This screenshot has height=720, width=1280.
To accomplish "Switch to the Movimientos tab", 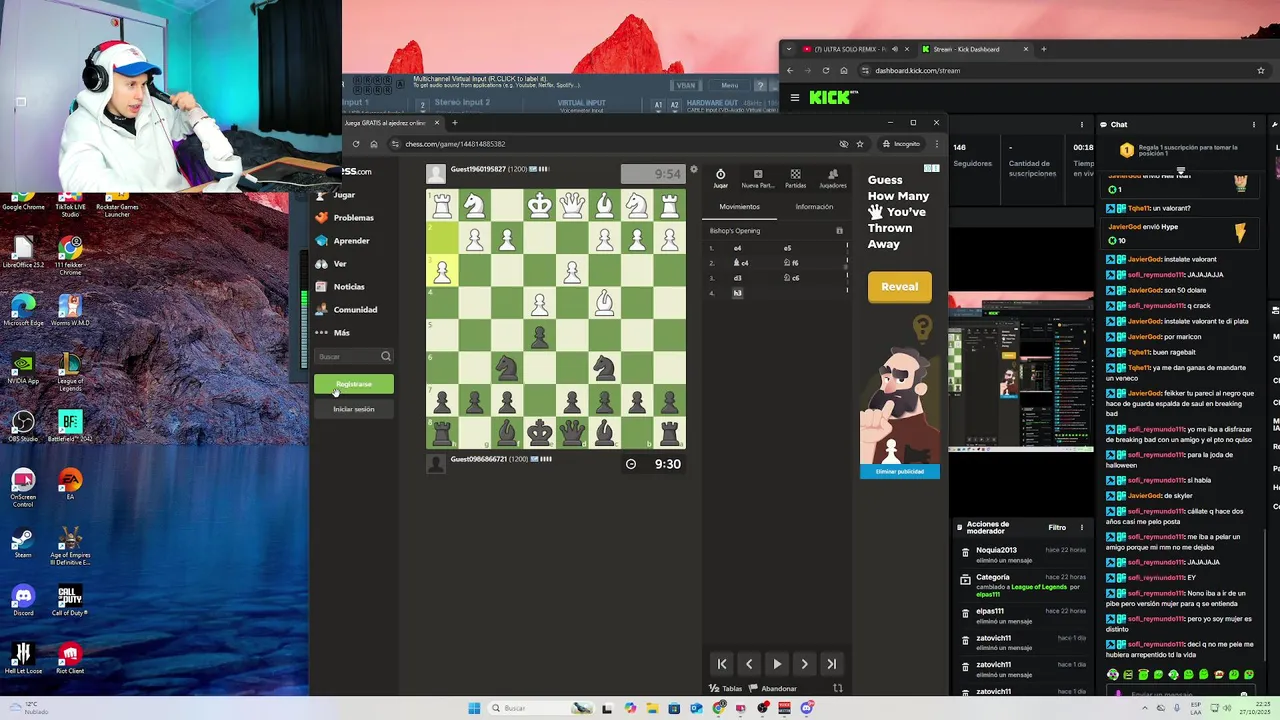I will 739,207.
